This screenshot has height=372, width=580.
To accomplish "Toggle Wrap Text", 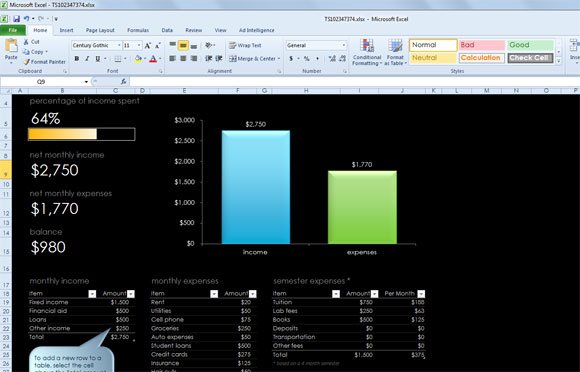I will pyautogui.click(x=245, y=45).
